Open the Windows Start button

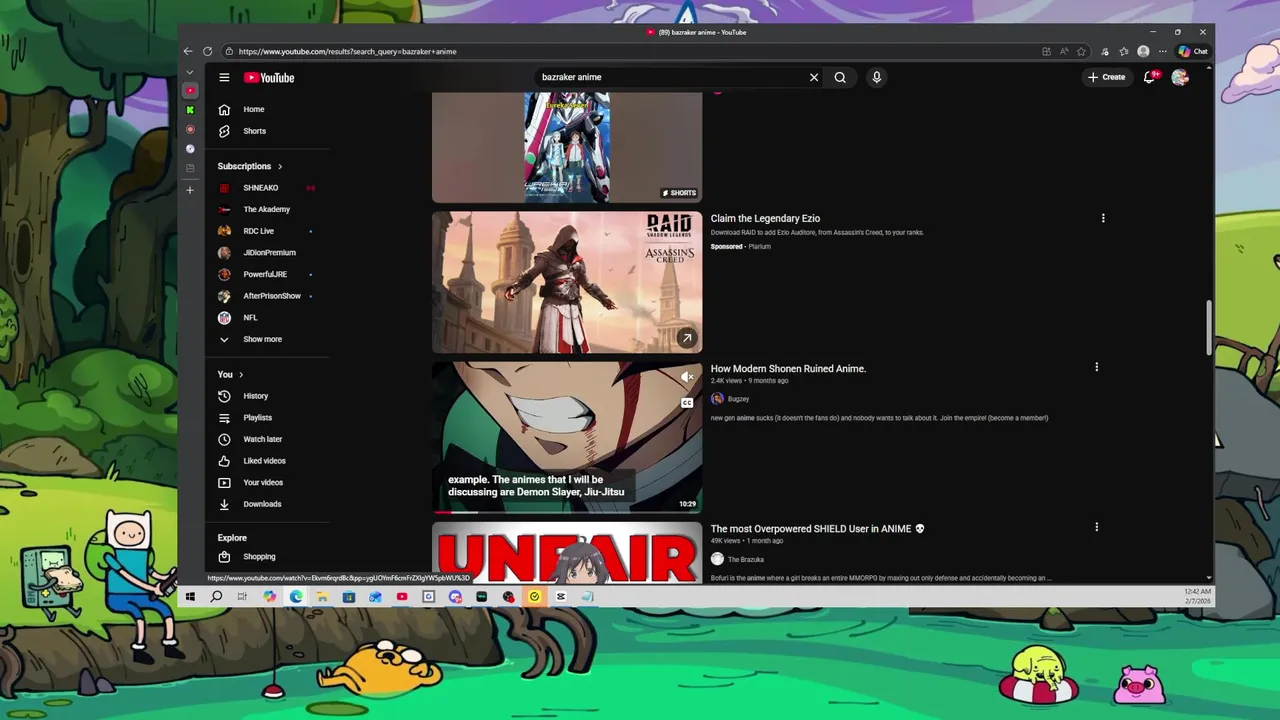(x=190, y=597)
